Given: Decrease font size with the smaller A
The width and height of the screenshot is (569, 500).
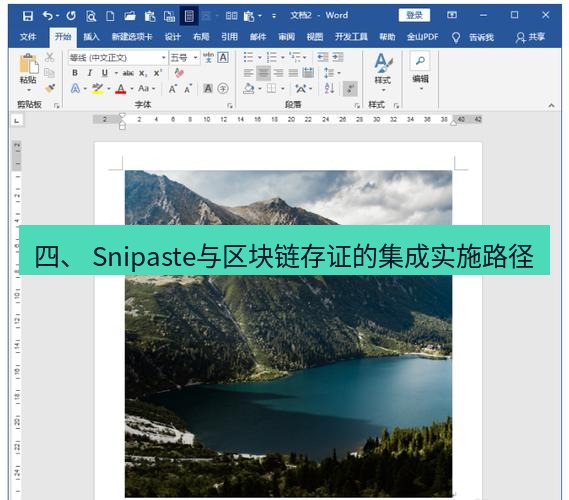Looking at the screenshot, I should [x=188, y=89].
